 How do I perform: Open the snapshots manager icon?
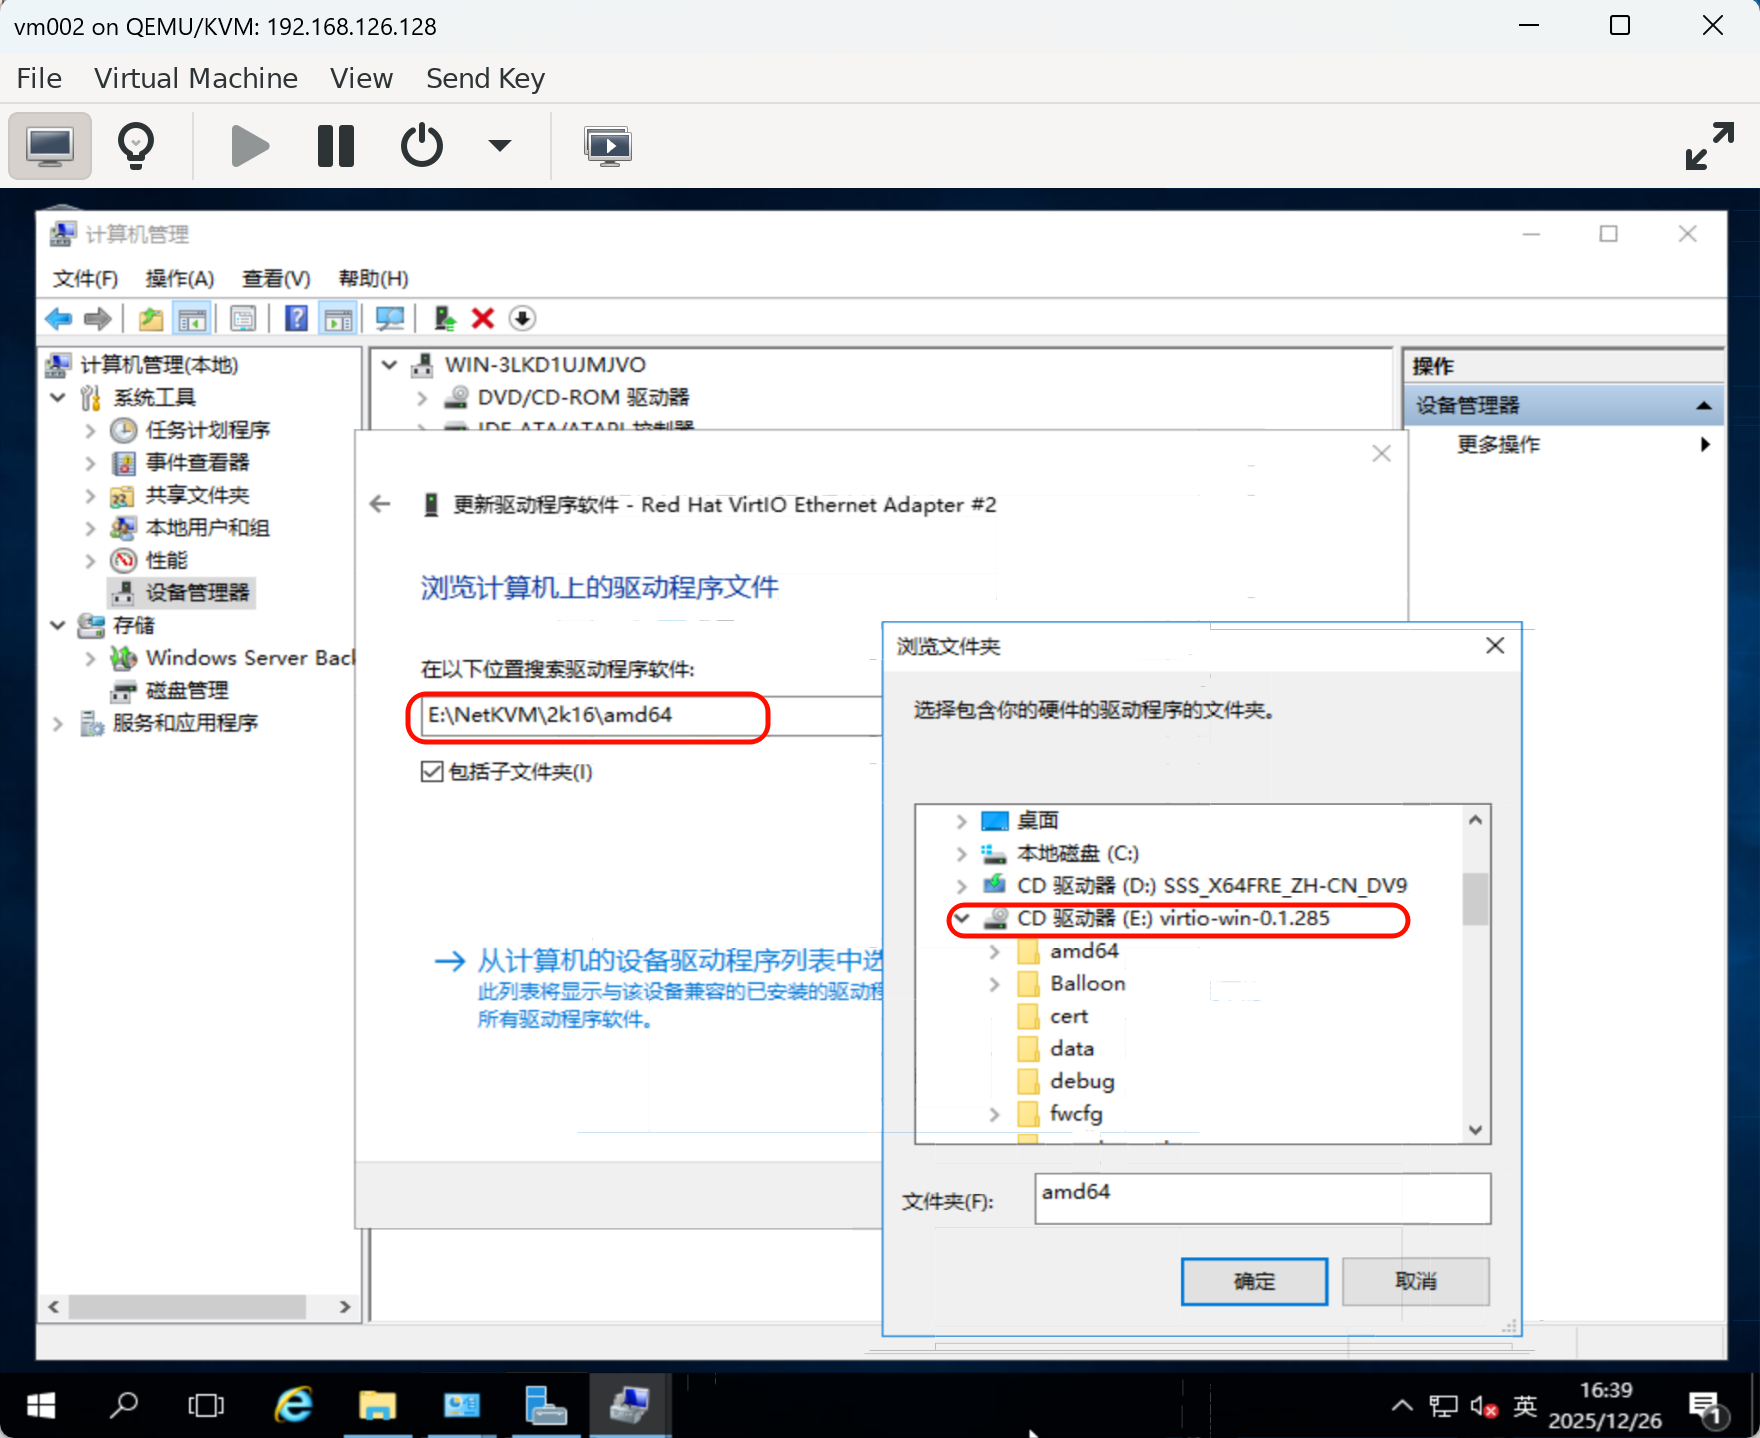pos(607,146)
